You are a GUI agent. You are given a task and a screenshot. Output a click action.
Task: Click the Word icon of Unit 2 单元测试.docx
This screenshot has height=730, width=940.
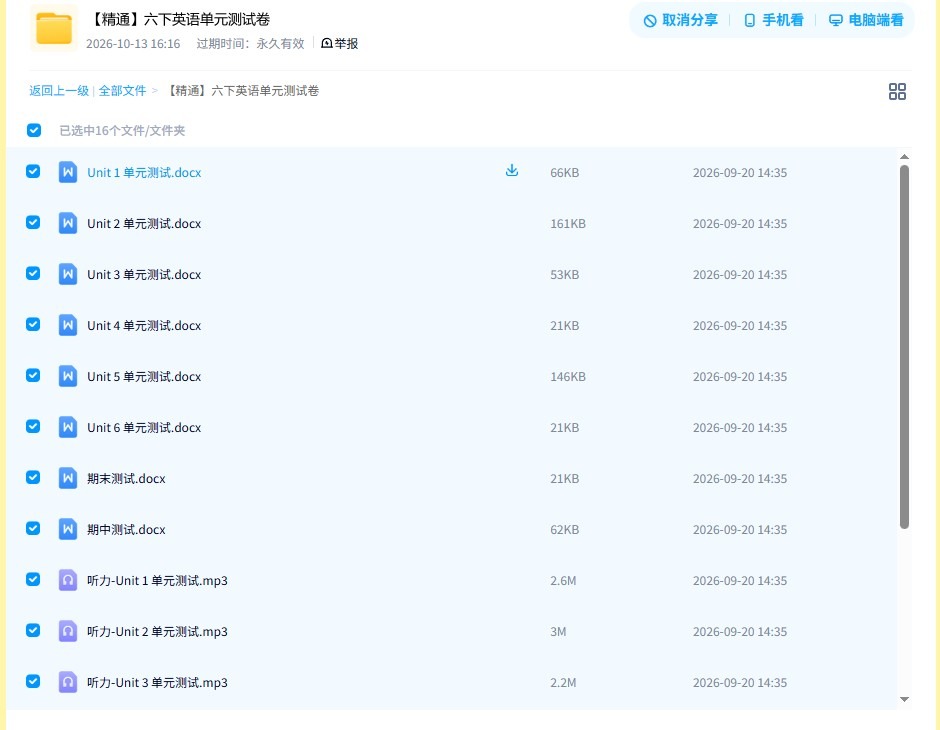tap(68, 223)
